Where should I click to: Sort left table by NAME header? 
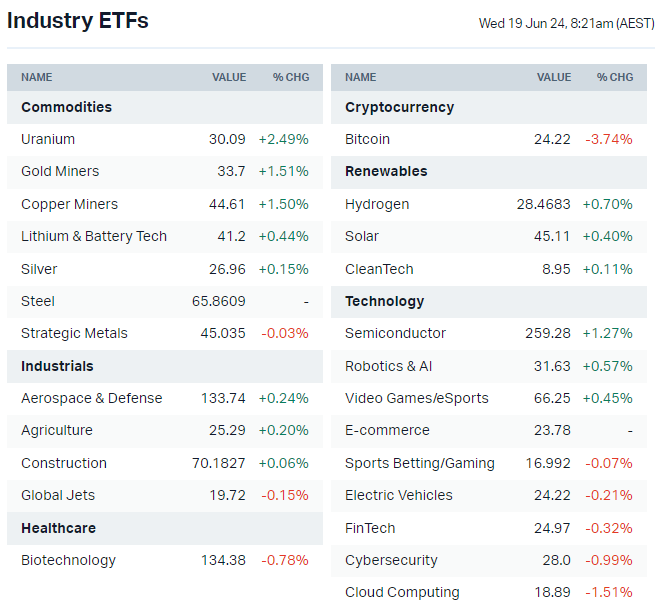point(37,77)
